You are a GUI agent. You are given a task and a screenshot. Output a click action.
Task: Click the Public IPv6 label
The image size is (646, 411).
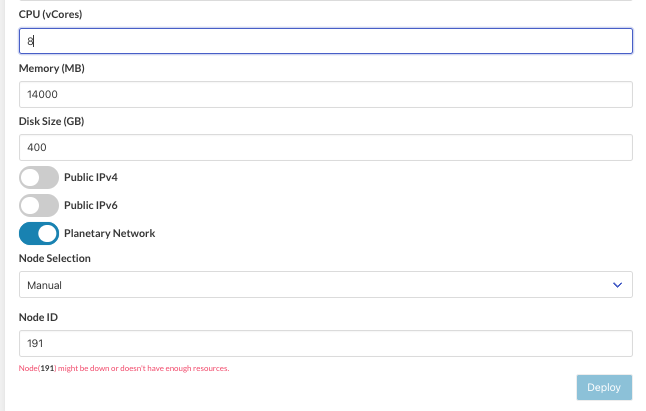pyautogui.click(x=91, y=206)
